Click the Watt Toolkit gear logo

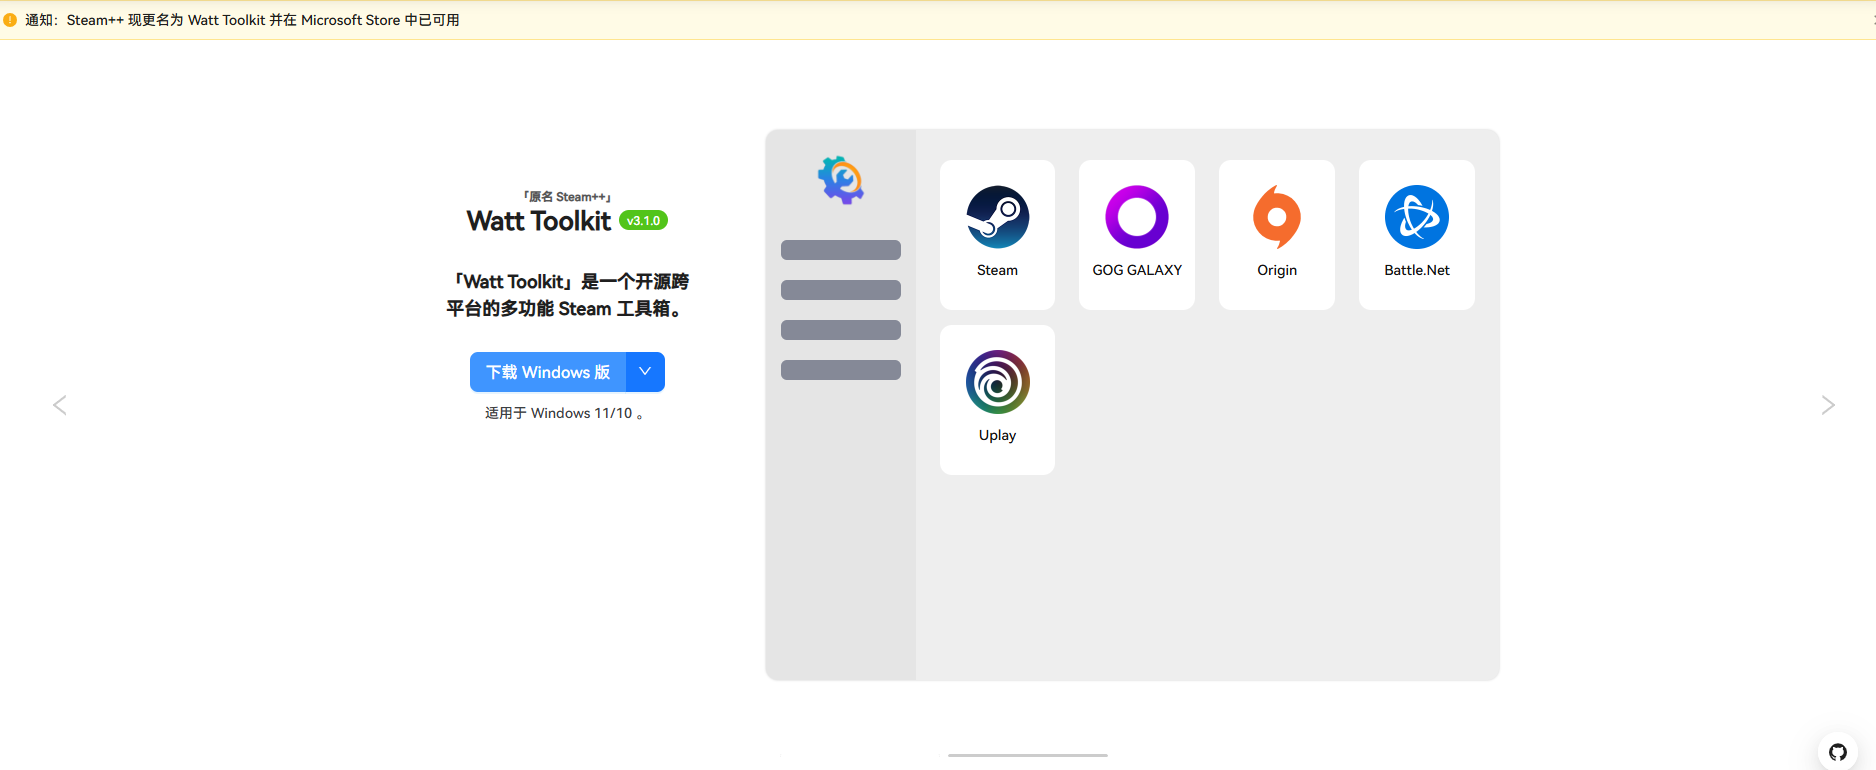point(840,180)
